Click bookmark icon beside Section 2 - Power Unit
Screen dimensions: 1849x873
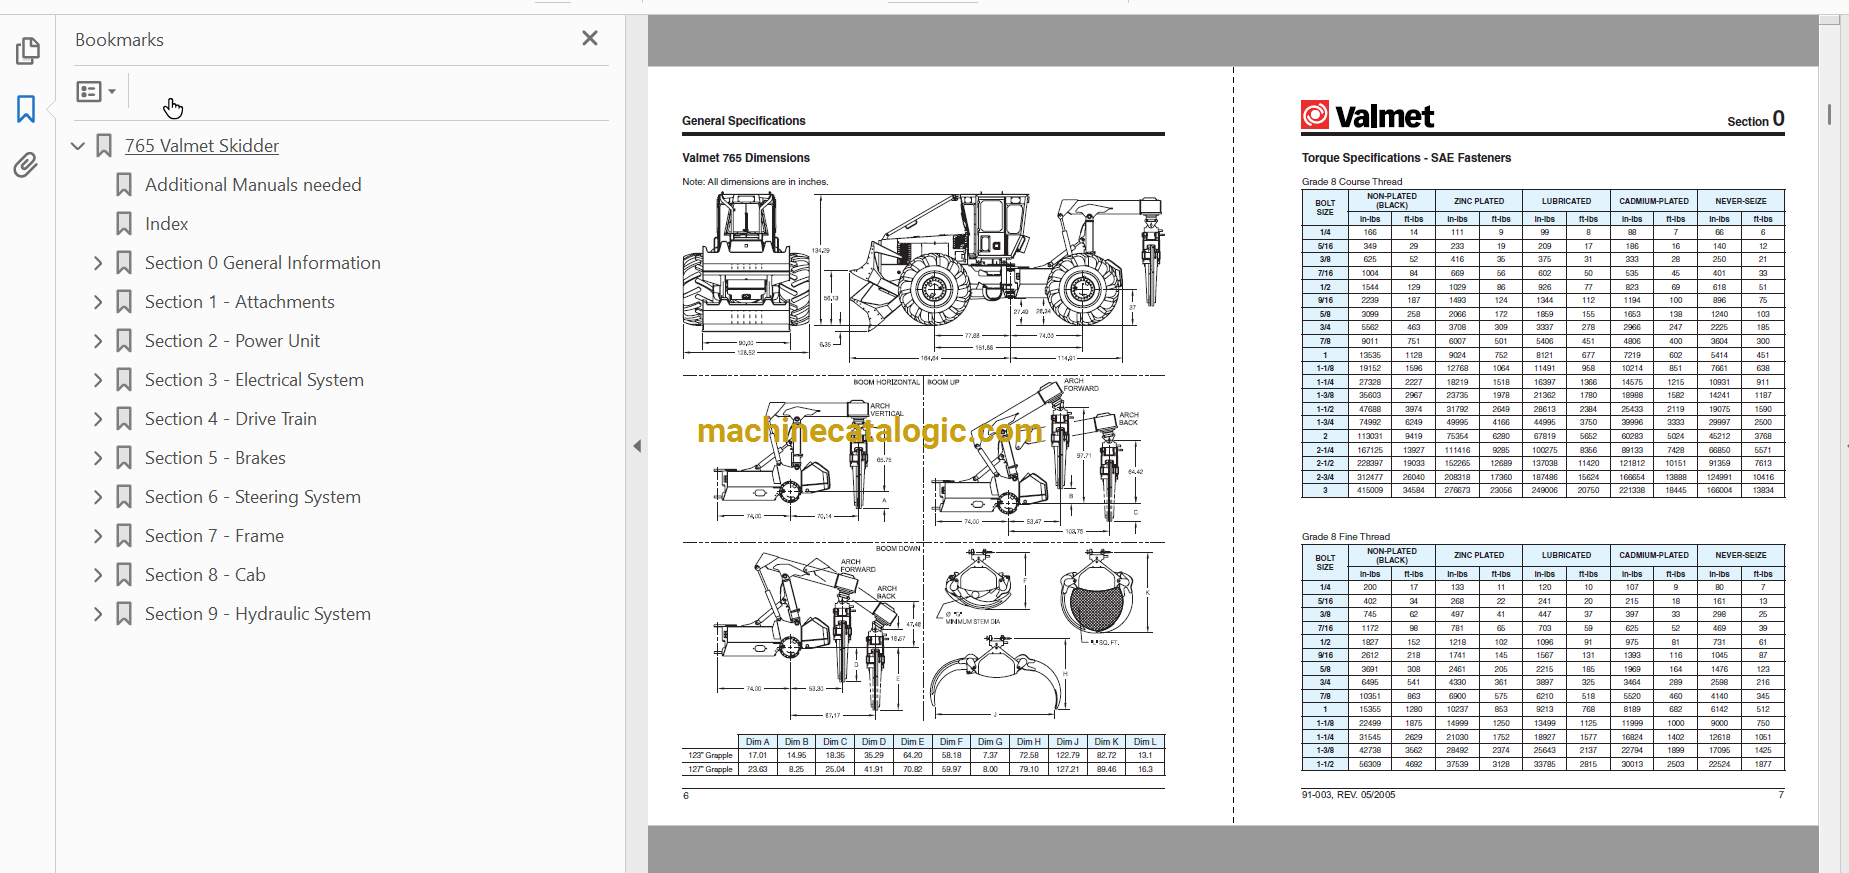[x=124, y=341]
